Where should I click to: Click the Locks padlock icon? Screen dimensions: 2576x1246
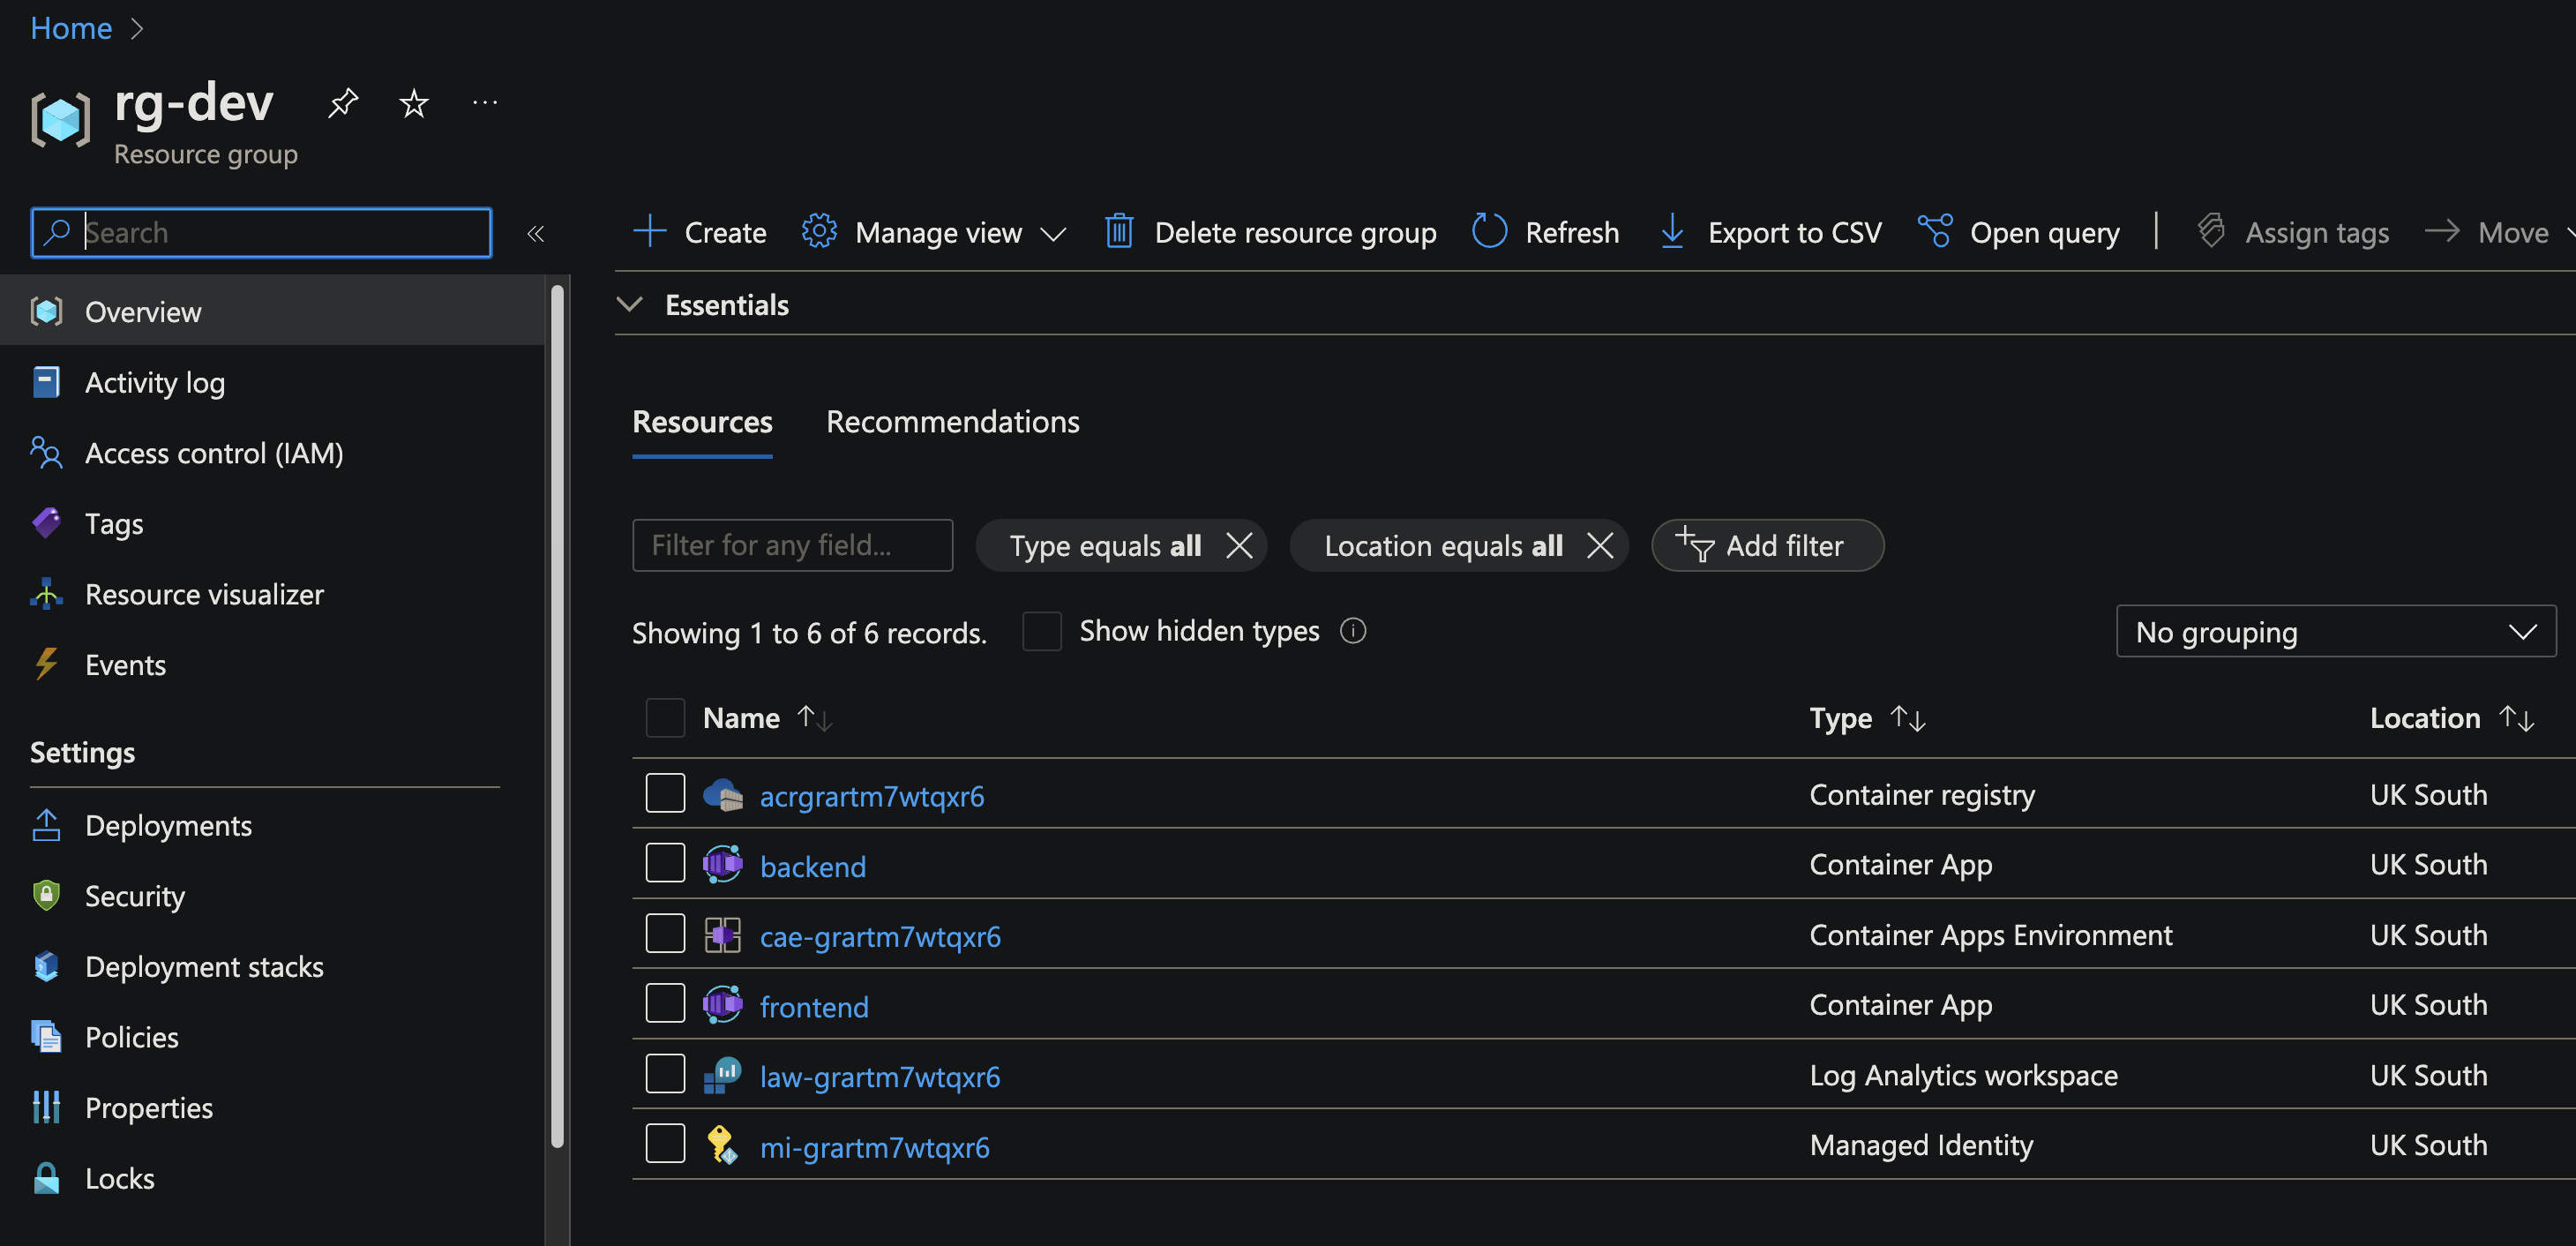(x=46, y=1178)
